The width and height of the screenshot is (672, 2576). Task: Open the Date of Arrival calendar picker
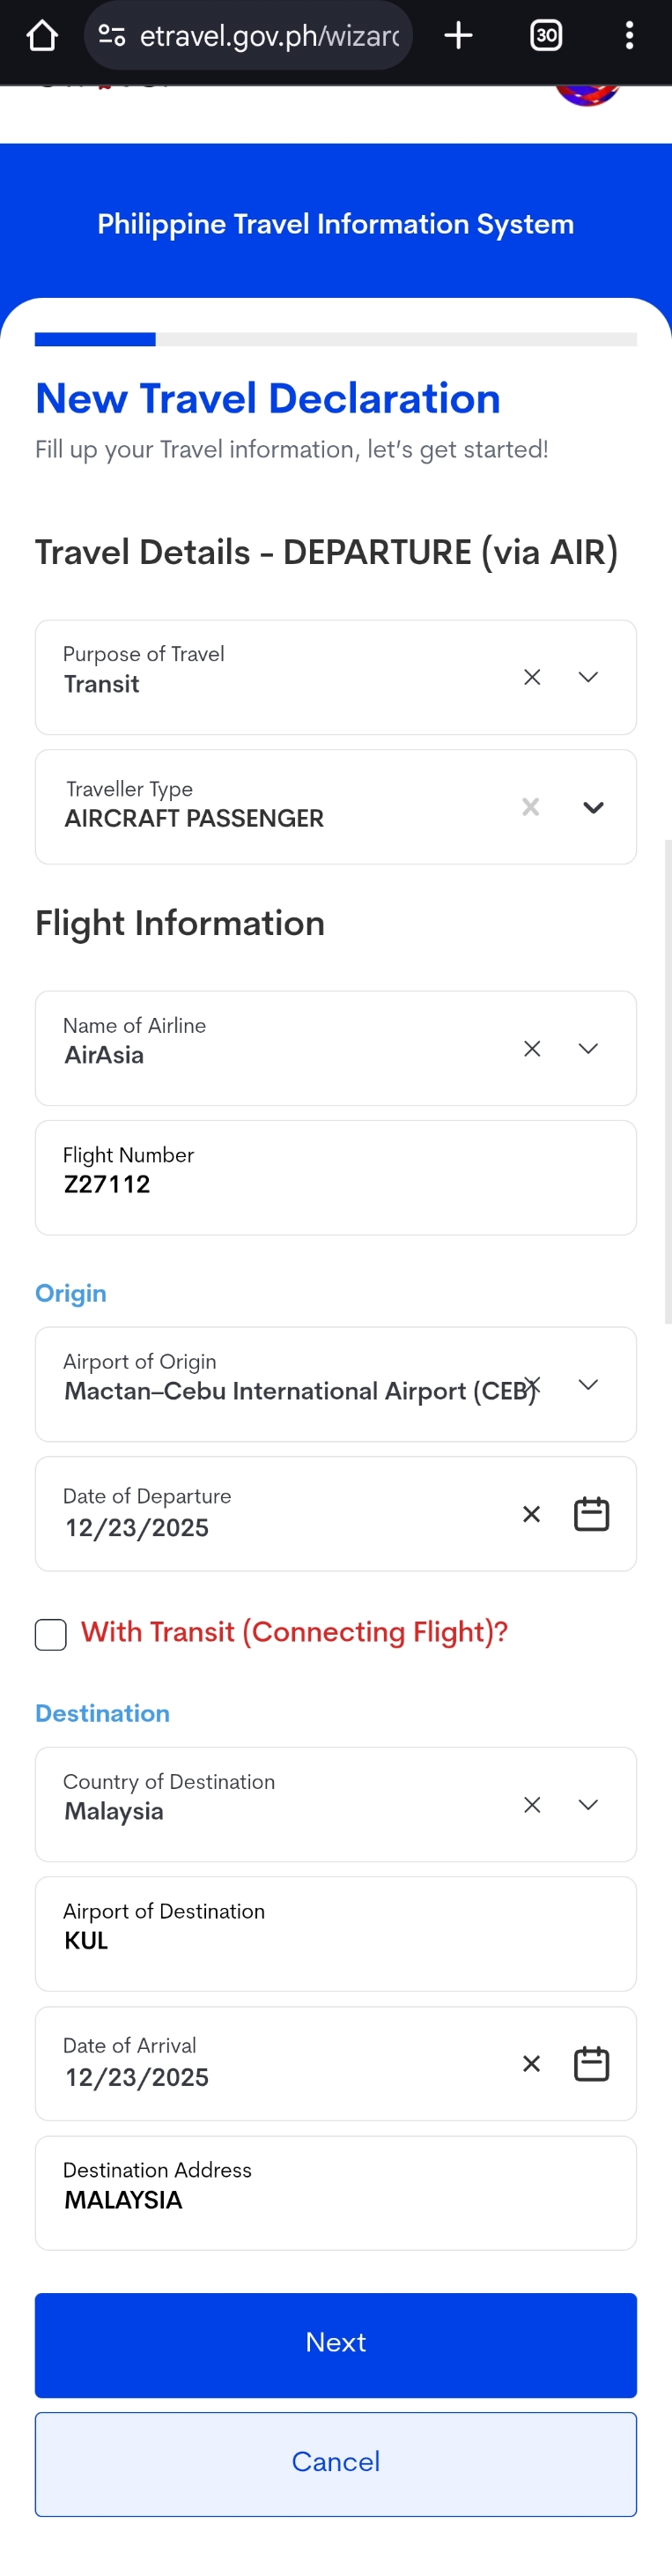click(591, 2063)
